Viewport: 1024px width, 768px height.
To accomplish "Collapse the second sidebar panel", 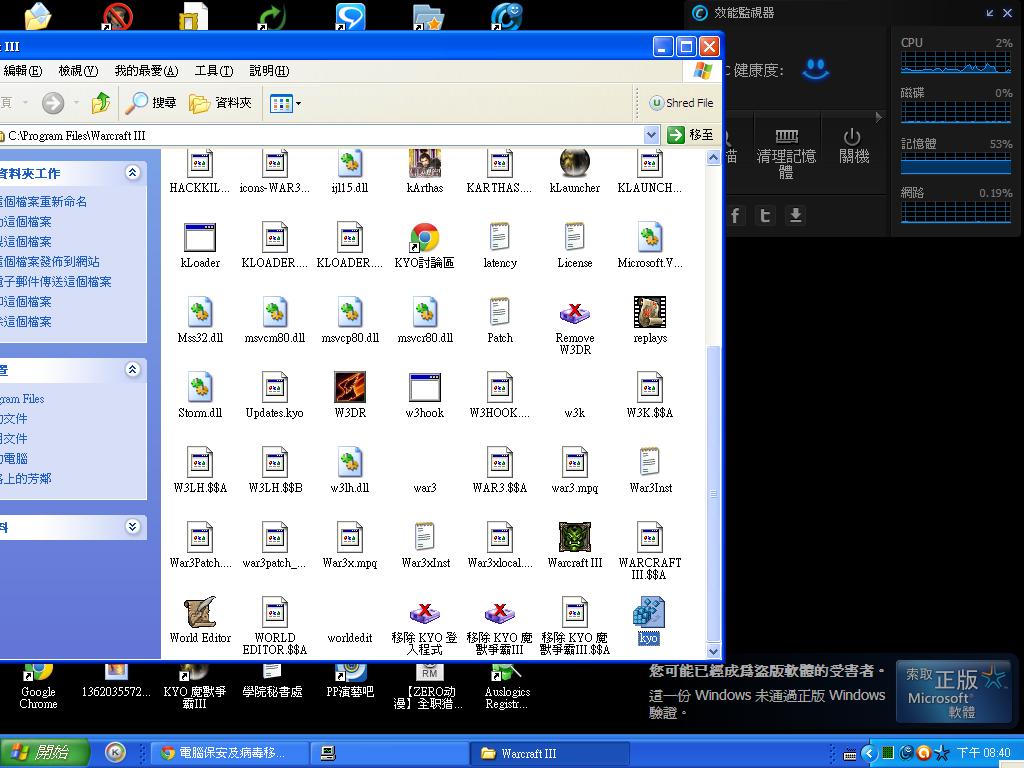I will click(133, 370).
